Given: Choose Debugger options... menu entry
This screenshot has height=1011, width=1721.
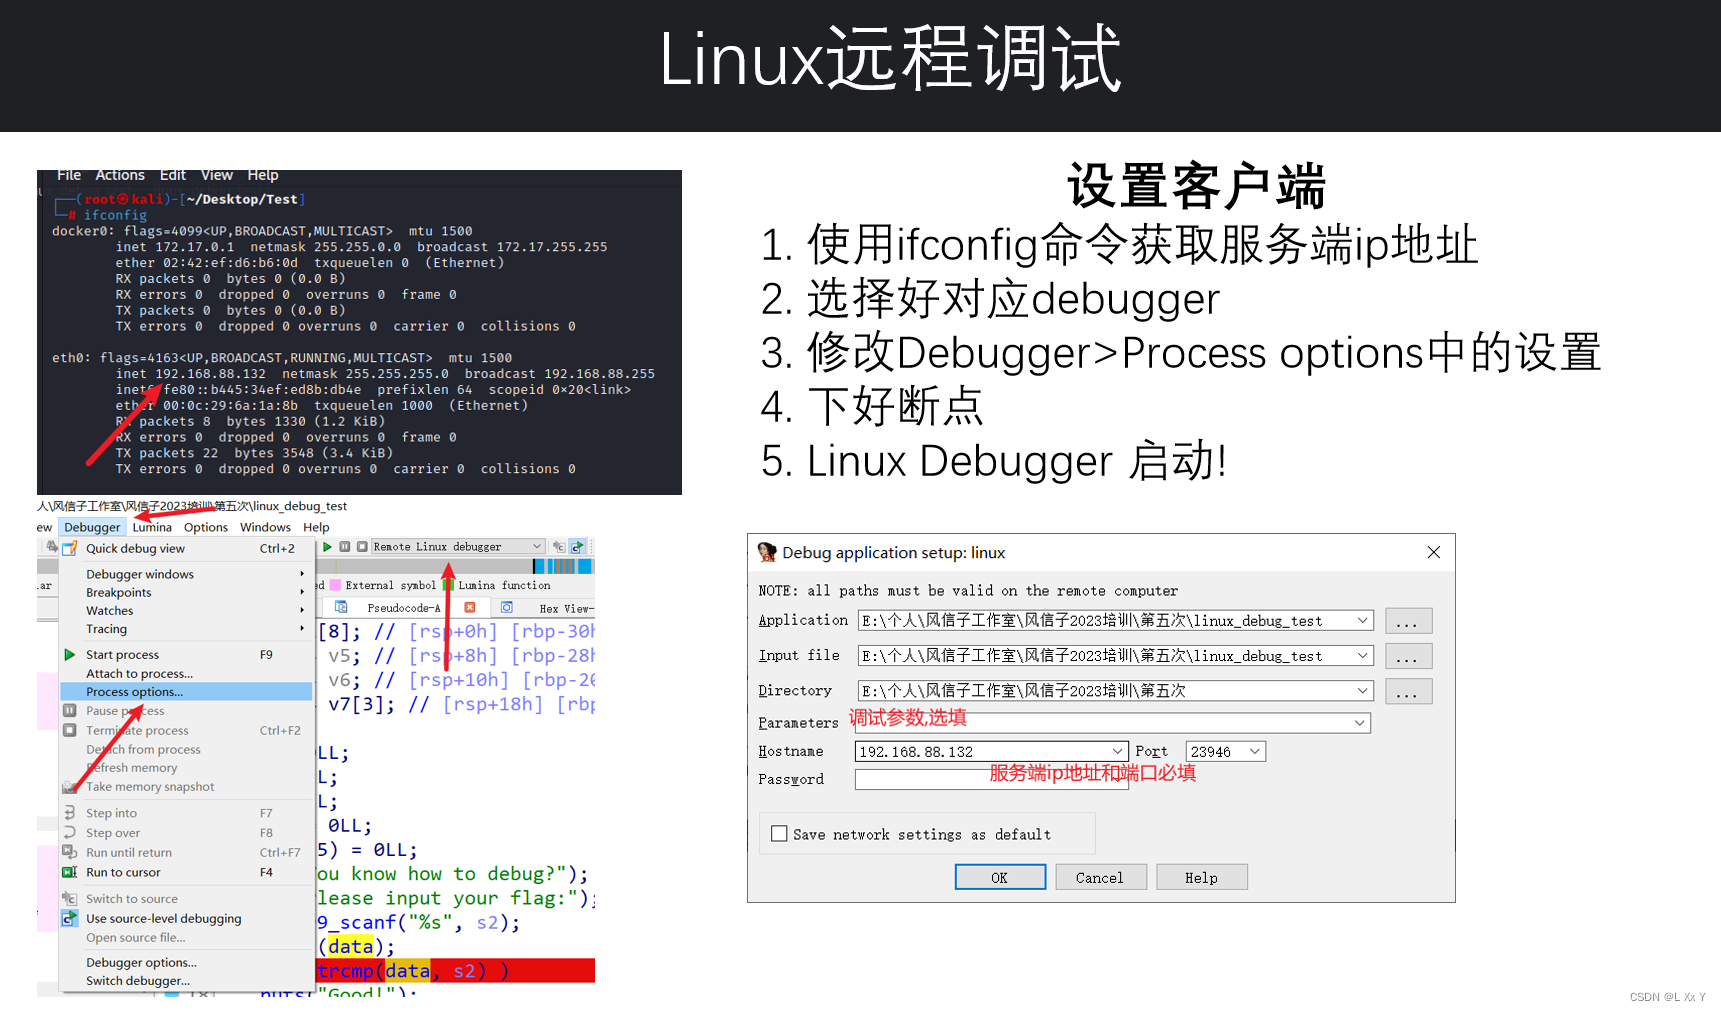Looking at the screenshot, I should (186, 962).
